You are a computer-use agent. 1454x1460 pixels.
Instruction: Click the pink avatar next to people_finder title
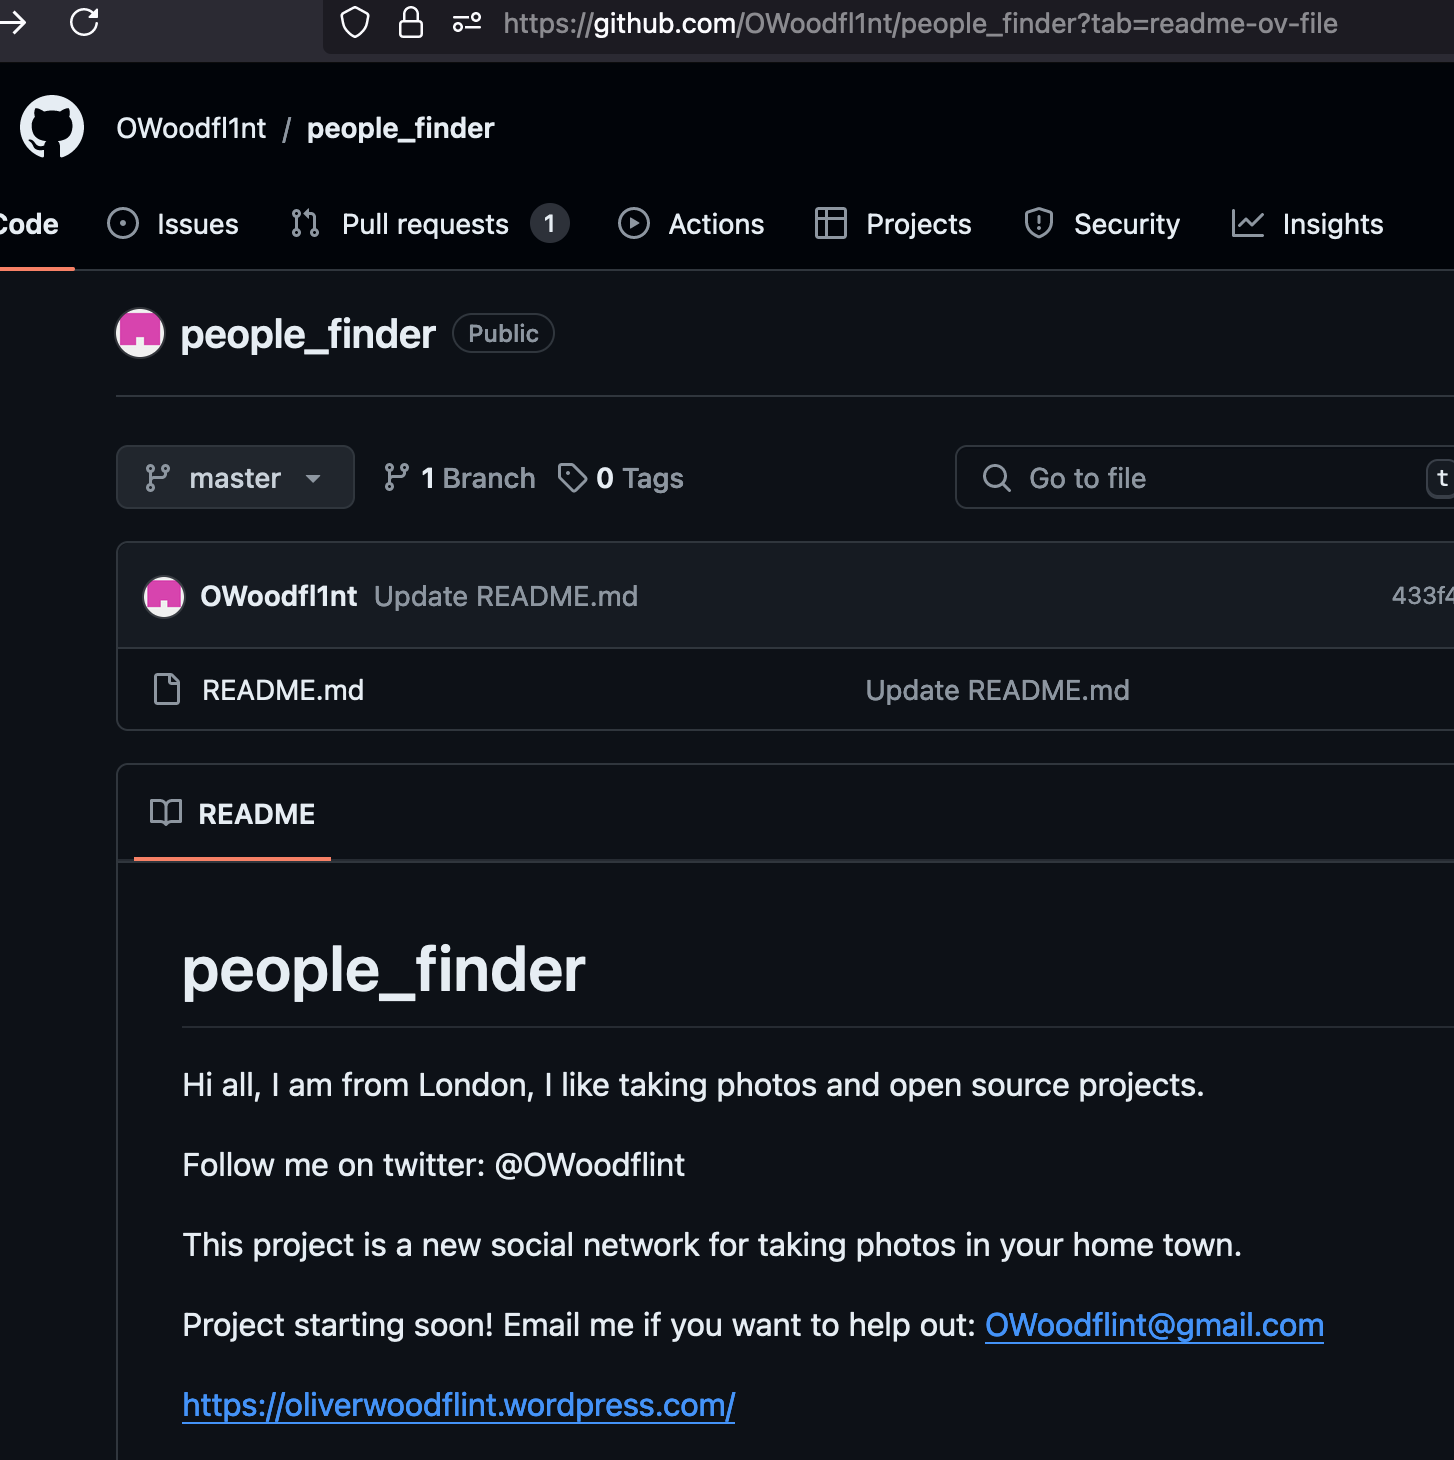pos(140,333)
